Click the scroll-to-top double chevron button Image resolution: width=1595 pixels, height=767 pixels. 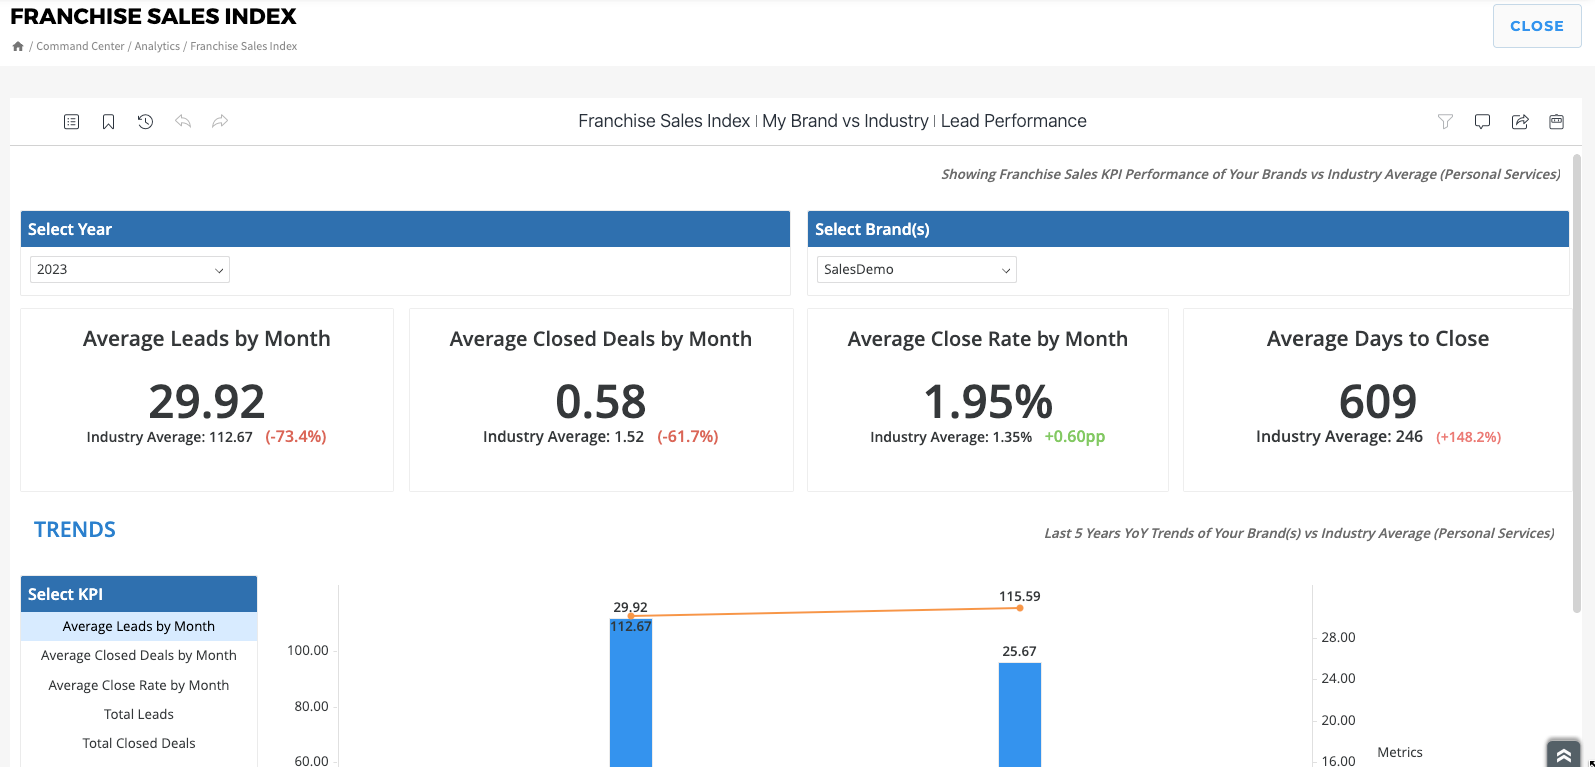(1563, 755)
